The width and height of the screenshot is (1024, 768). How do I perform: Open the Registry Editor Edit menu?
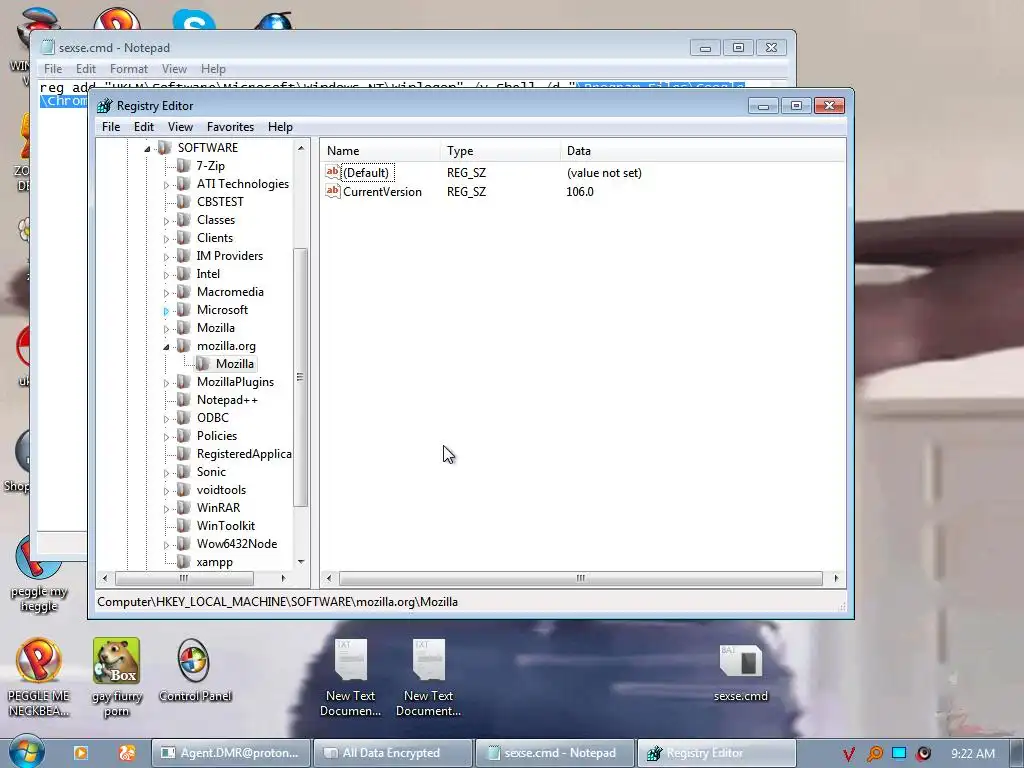[x=144, y=127]
